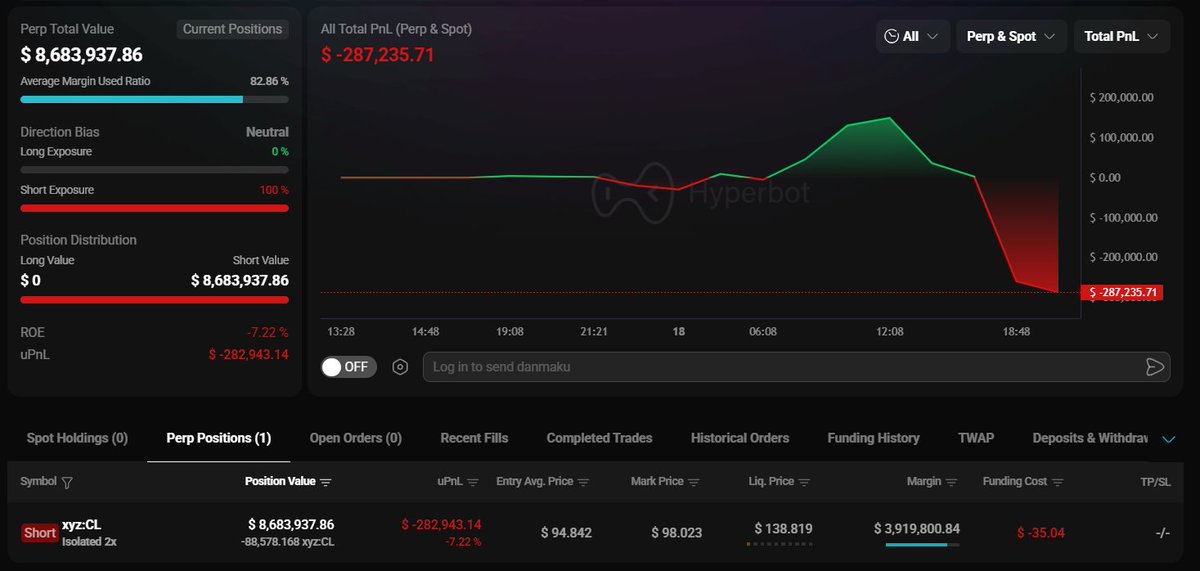
Task: Click the -88,578.168 xyz:CL size text
Action: pyautogui.click(x=287, y=542)
